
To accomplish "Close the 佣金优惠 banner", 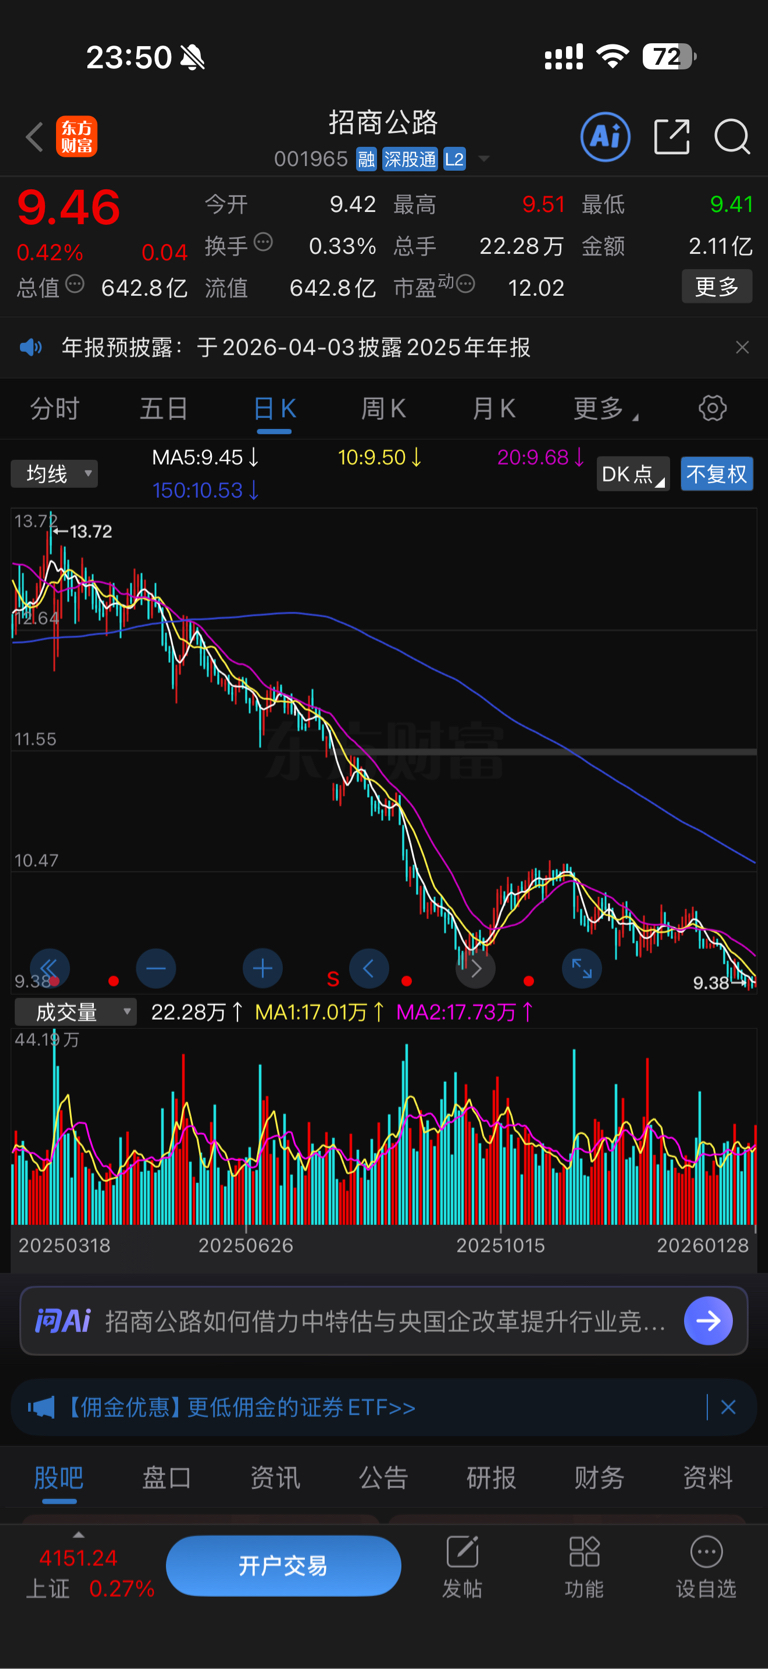I will coord(728,1407).
